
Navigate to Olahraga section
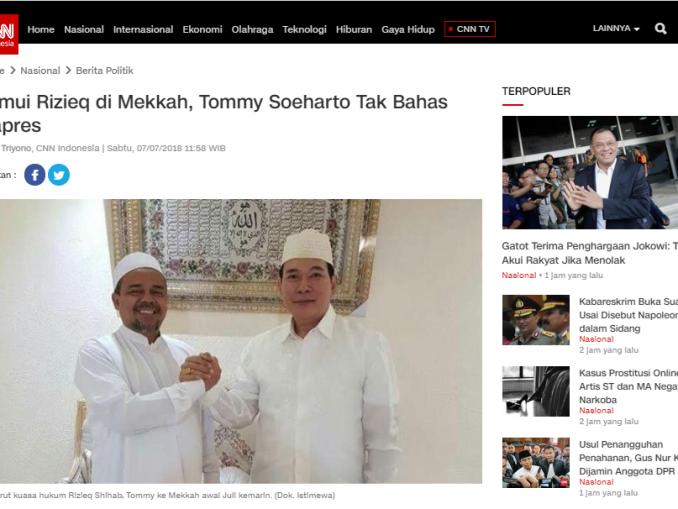[x=252, y=29]
